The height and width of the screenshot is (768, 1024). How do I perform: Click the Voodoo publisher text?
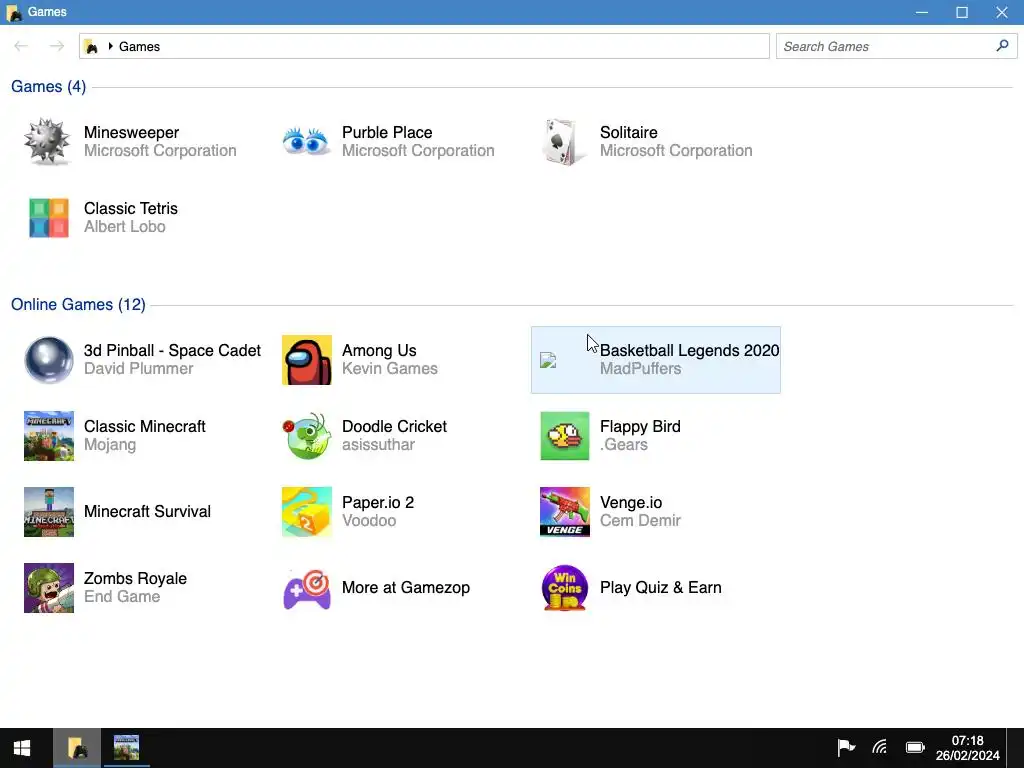(369, 520)
